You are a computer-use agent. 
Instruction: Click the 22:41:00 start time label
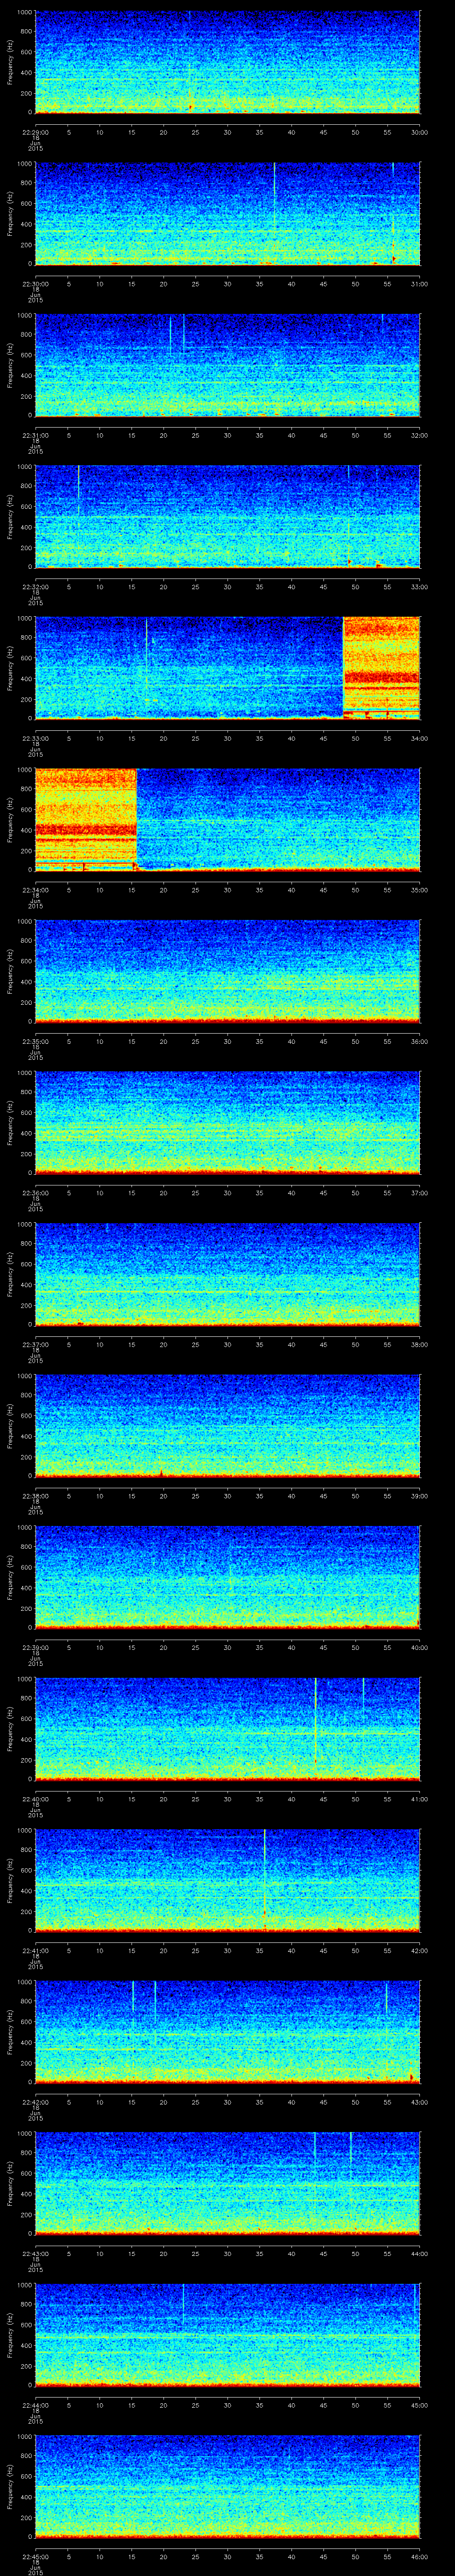tap(35, 1950)
